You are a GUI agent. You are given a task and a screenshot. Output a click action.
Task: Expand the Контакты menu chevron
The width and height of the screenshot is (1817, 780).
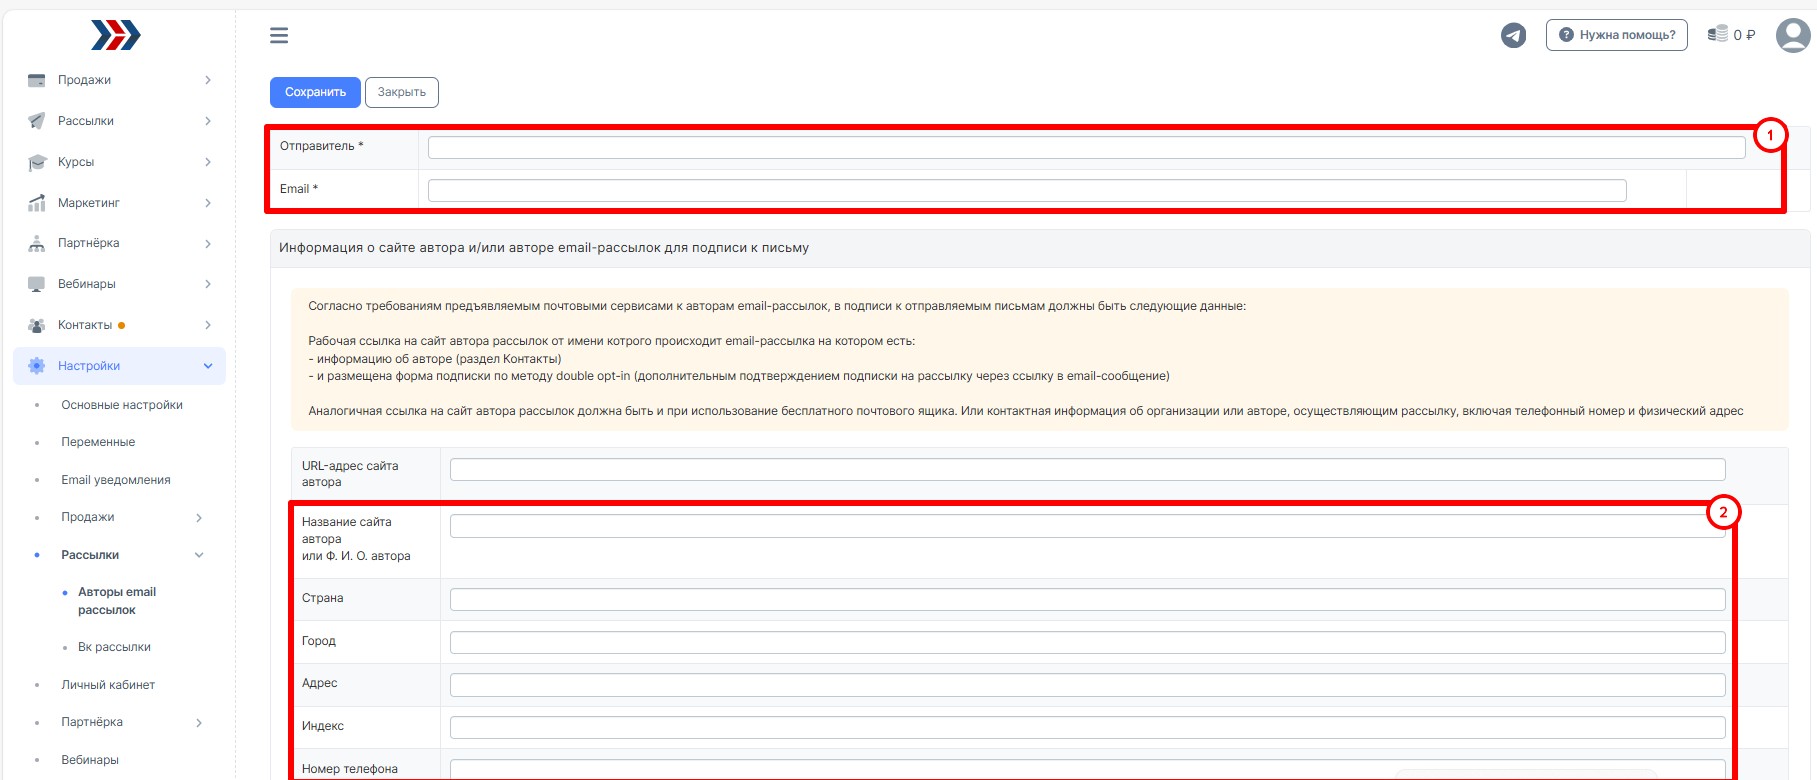[x=208, y=325]
